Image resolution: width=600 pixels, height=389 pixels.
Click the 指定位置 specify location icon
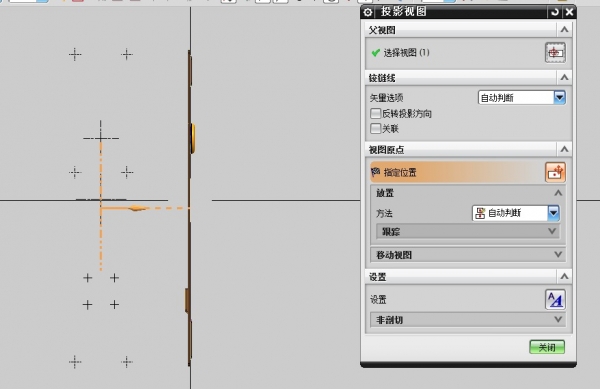click(x=555, y=172)
